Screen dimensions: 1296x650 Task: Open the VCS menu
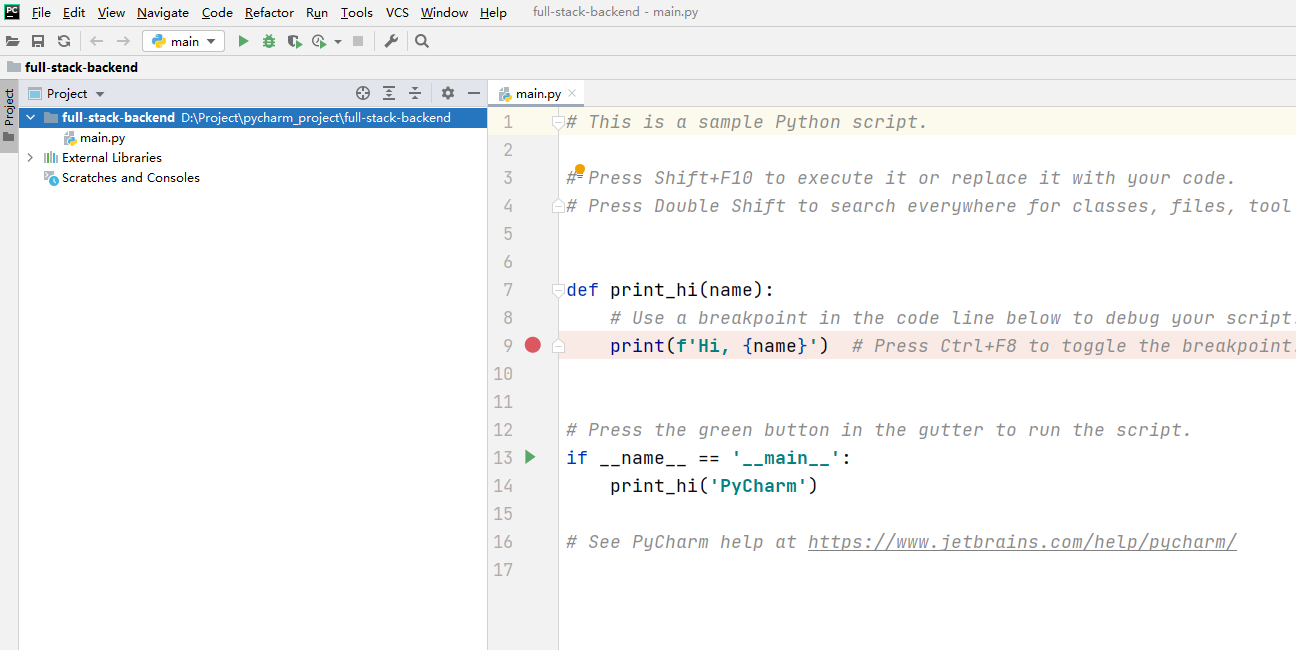coord(397,13)
